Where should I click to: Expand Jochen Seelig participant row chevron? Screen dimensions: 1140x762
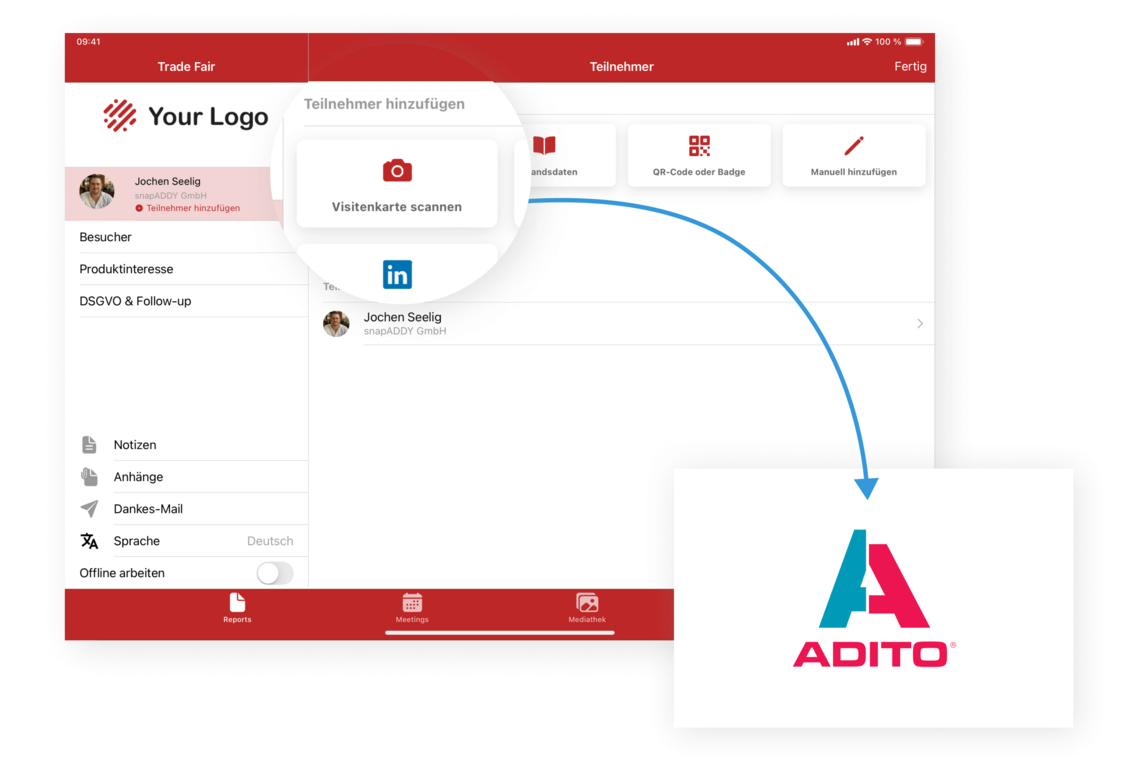[x=920, y=324]
